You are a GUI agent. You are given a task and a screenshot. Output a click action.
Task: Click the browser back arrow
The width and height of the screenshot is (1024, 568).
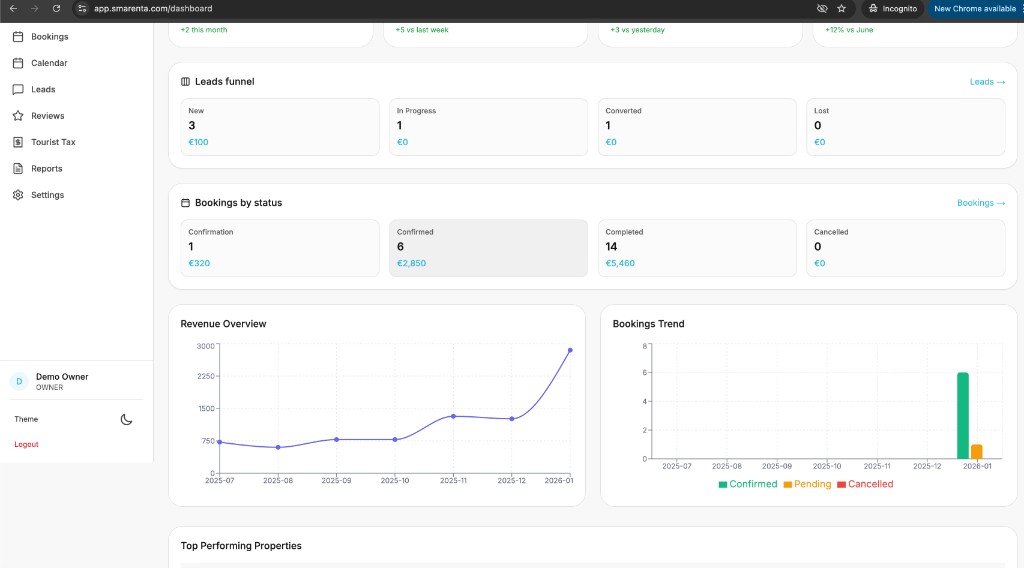(13, 8)
